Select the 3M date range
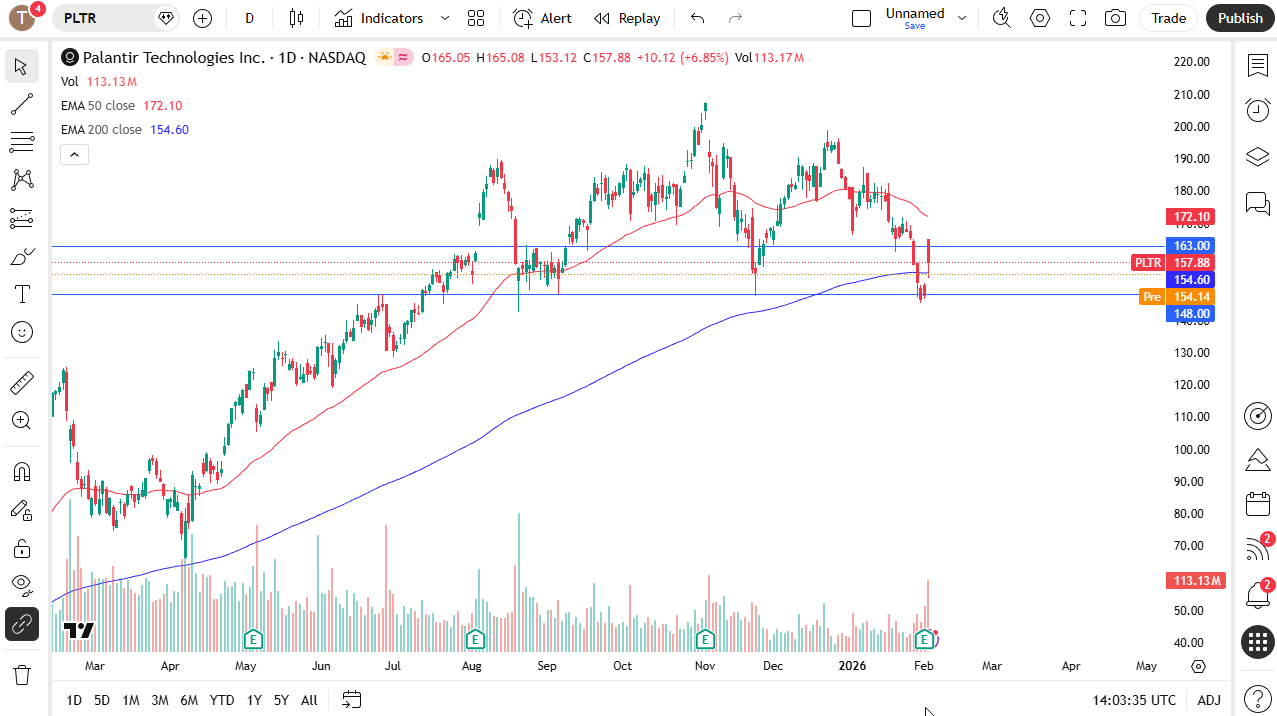Viewport: 1277px width, 716px height. [160, 700]
